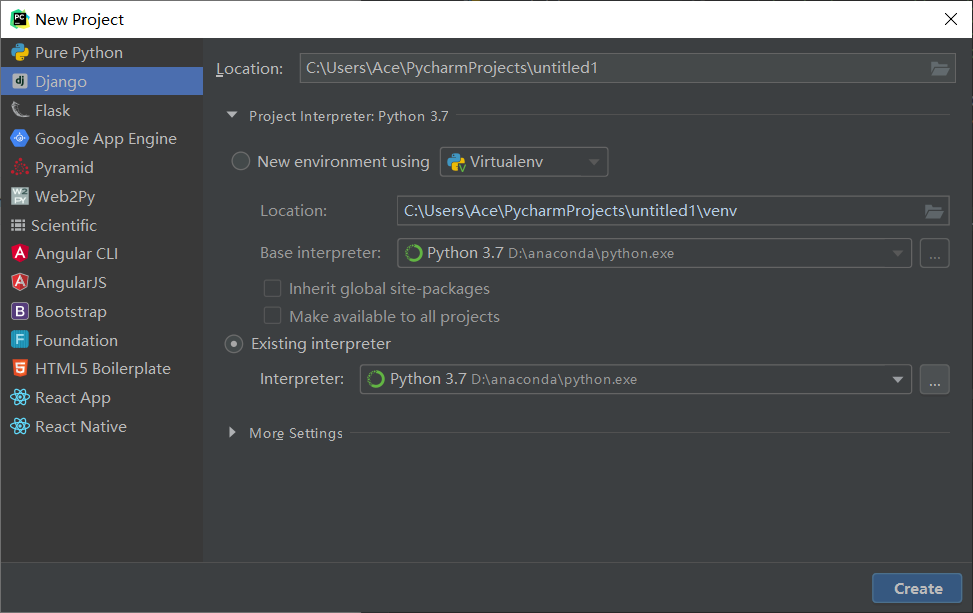Select Scientific project type
The image size is (973, 613).
pyautogui.click(x=102, y=225)
